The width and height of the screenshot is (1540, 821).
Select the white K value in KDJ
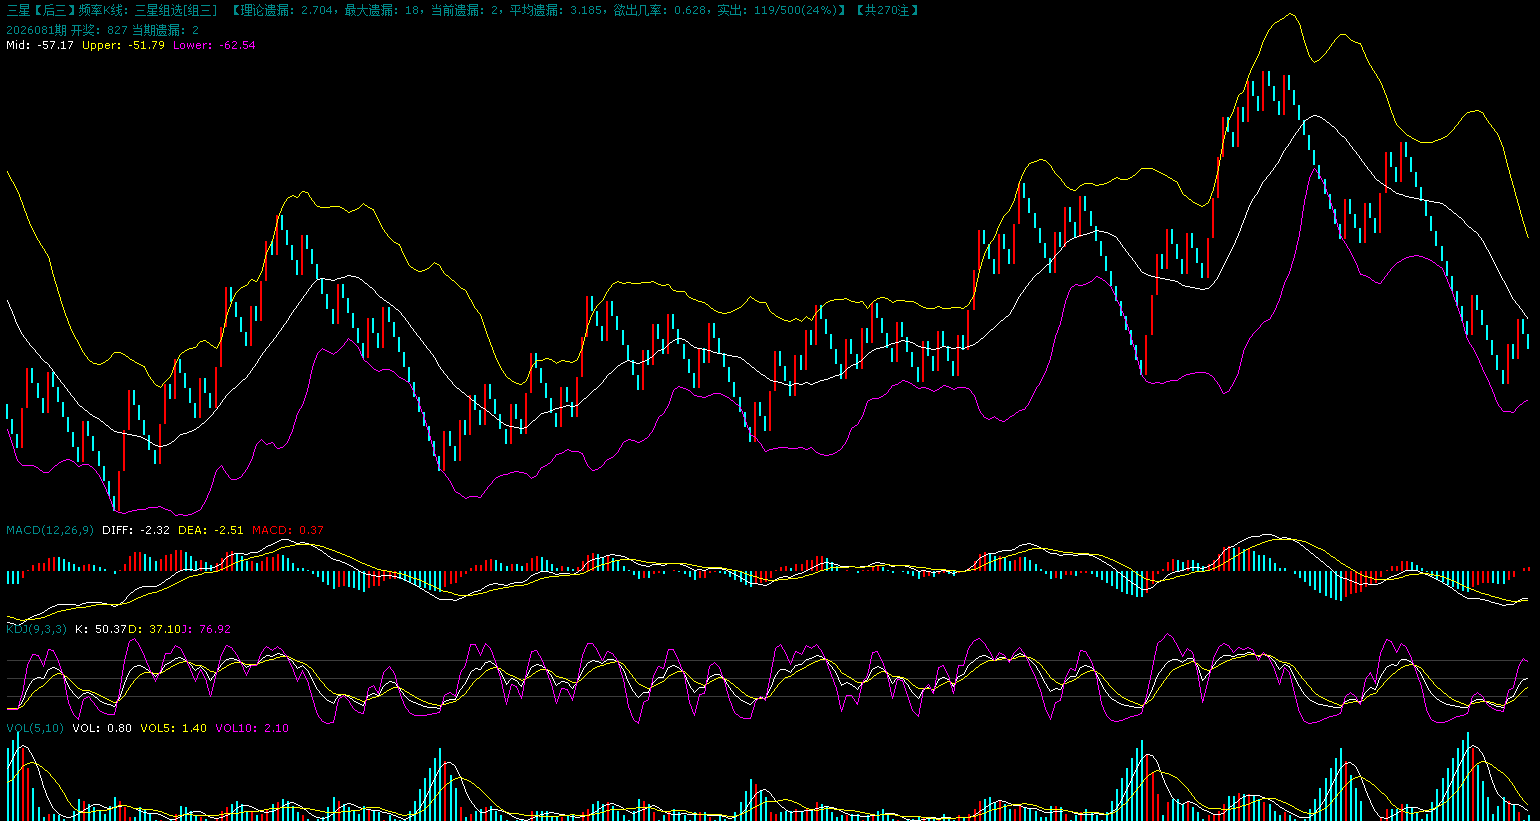click(x=101, y=629)
